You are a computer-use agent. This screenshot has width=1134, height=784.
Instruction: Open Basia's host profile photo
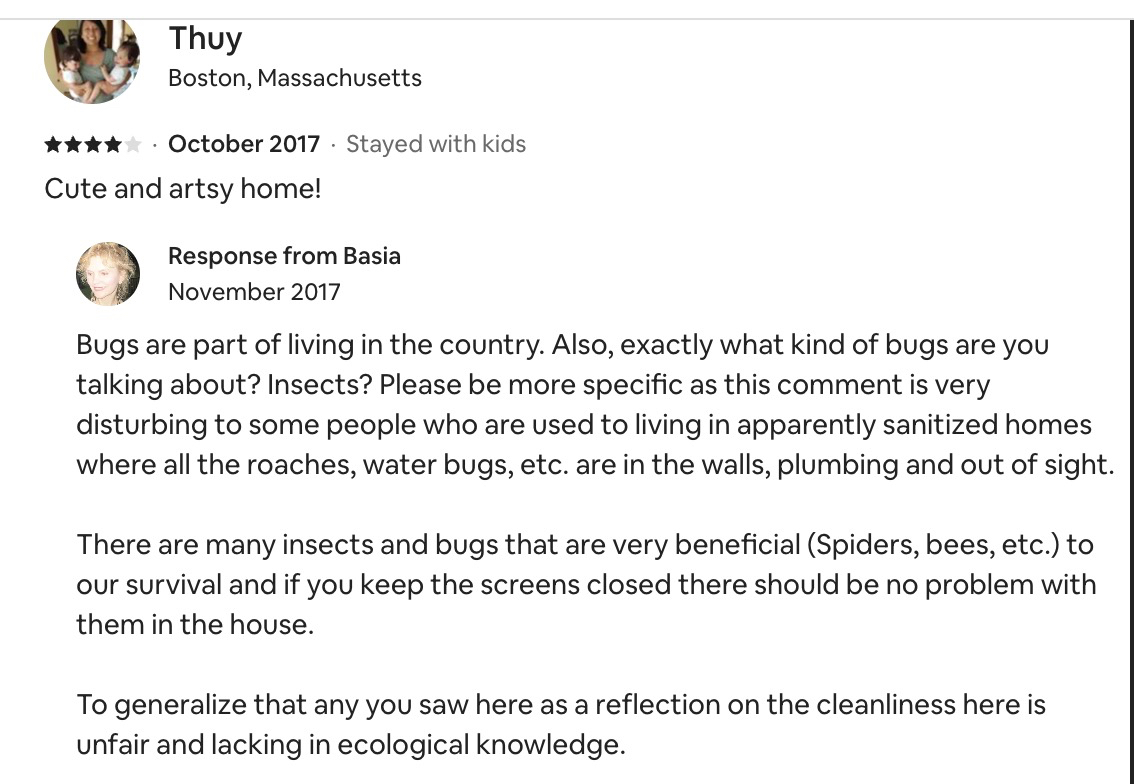coord(107,273)
